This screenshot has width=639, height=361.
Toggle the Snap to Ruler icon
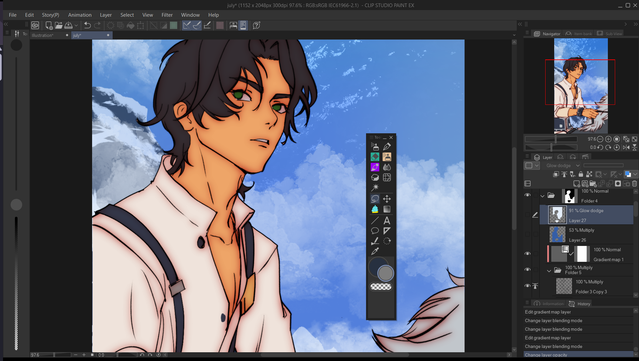pyautogui.click(x=187, y=25)
